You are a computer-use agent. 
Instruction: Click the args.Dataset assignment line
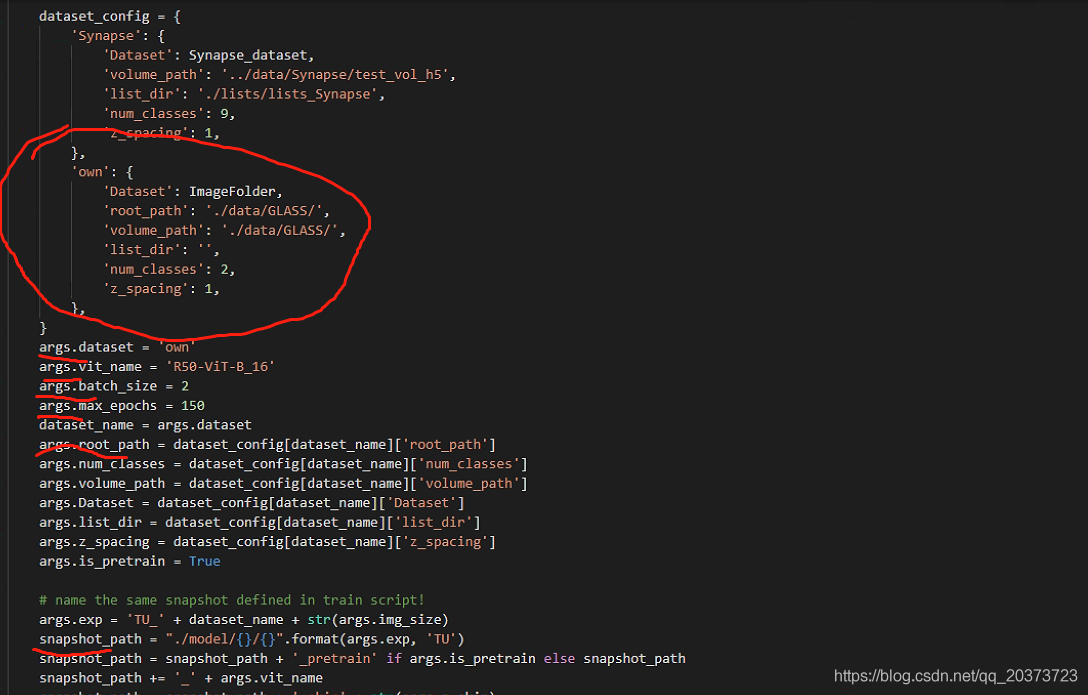[251, 502]
